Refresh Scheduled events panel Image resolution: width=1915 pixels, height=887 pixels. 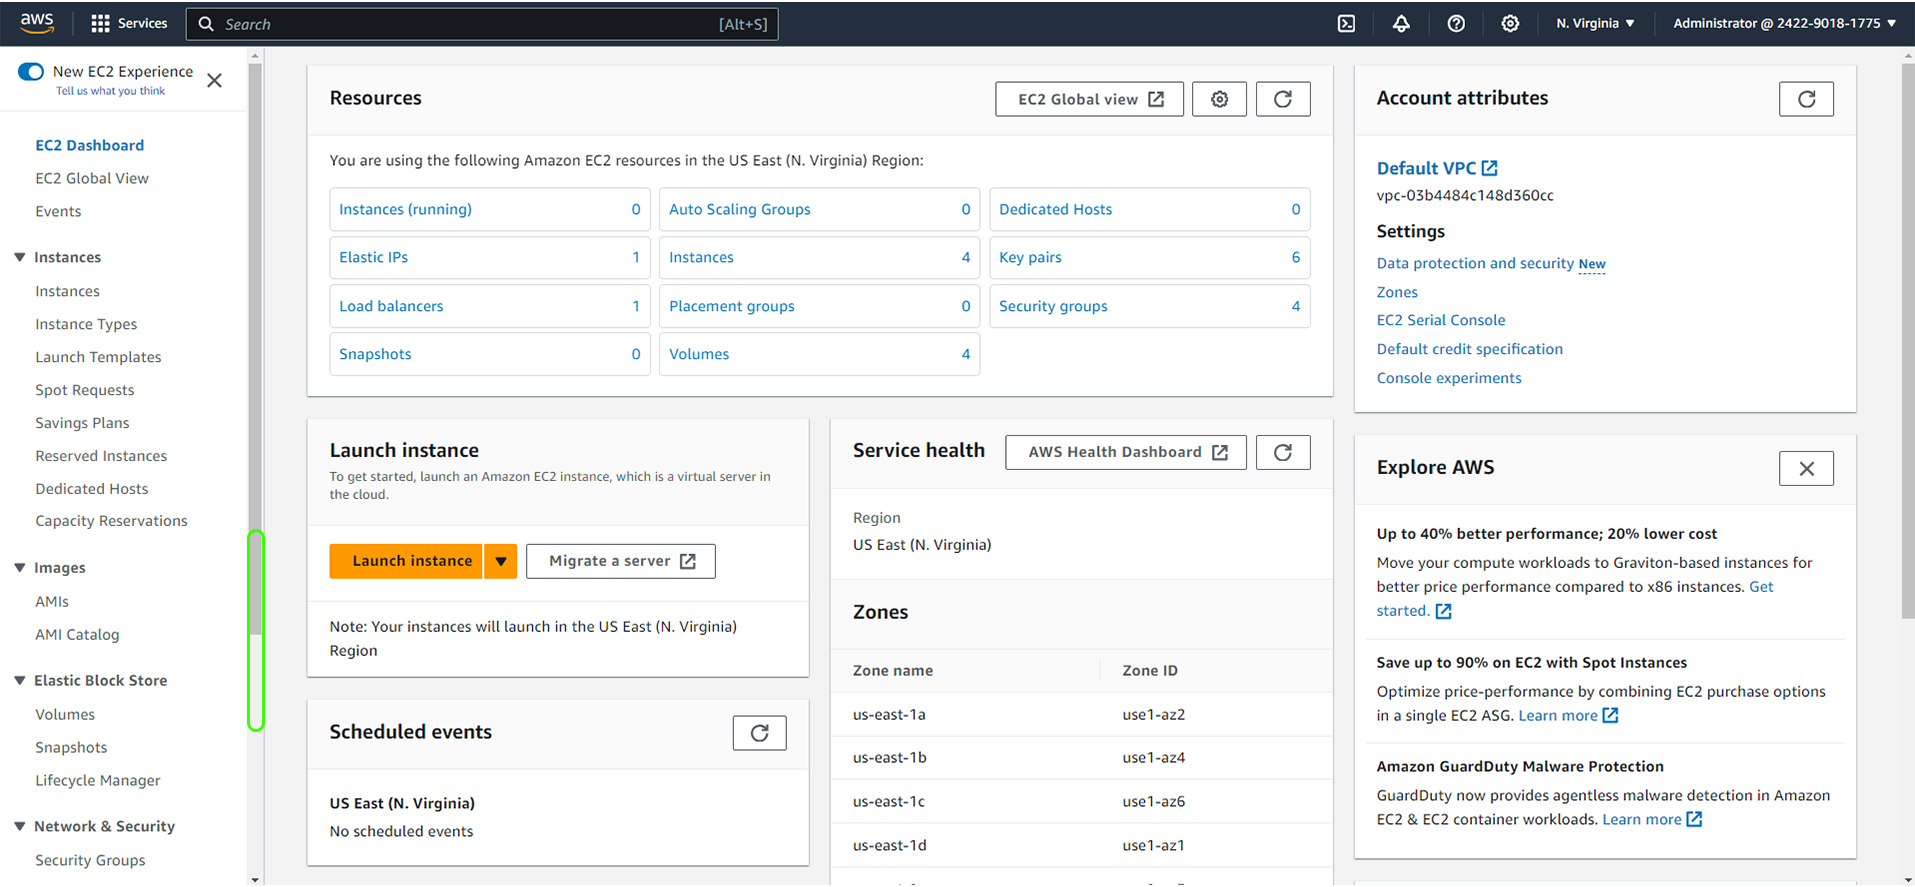click(x=759, y=733)
